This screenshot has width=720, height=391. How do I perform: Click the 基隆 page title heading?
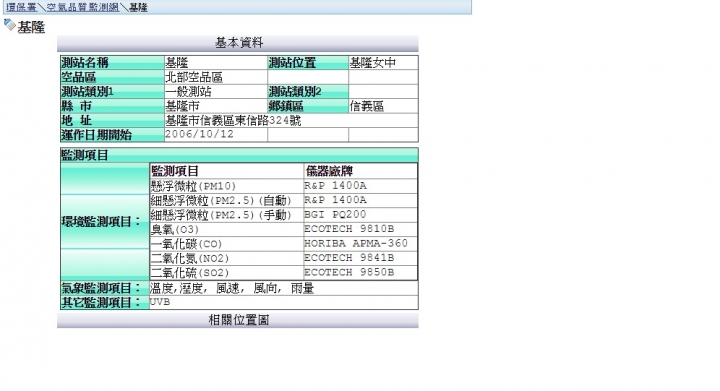pyautogui.click(x=31, y=27)
